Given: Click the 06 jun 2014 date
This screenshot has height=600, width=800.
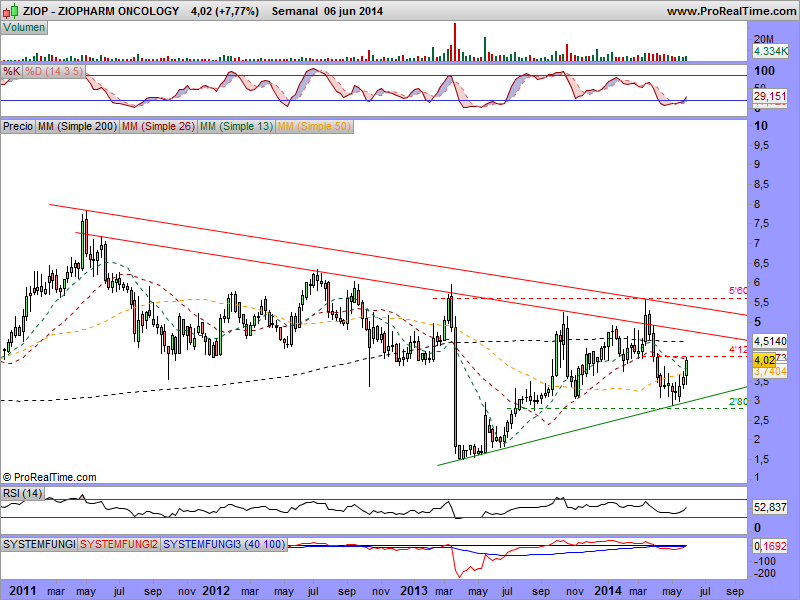Looking at the screenshot, I should pos(353,11).
